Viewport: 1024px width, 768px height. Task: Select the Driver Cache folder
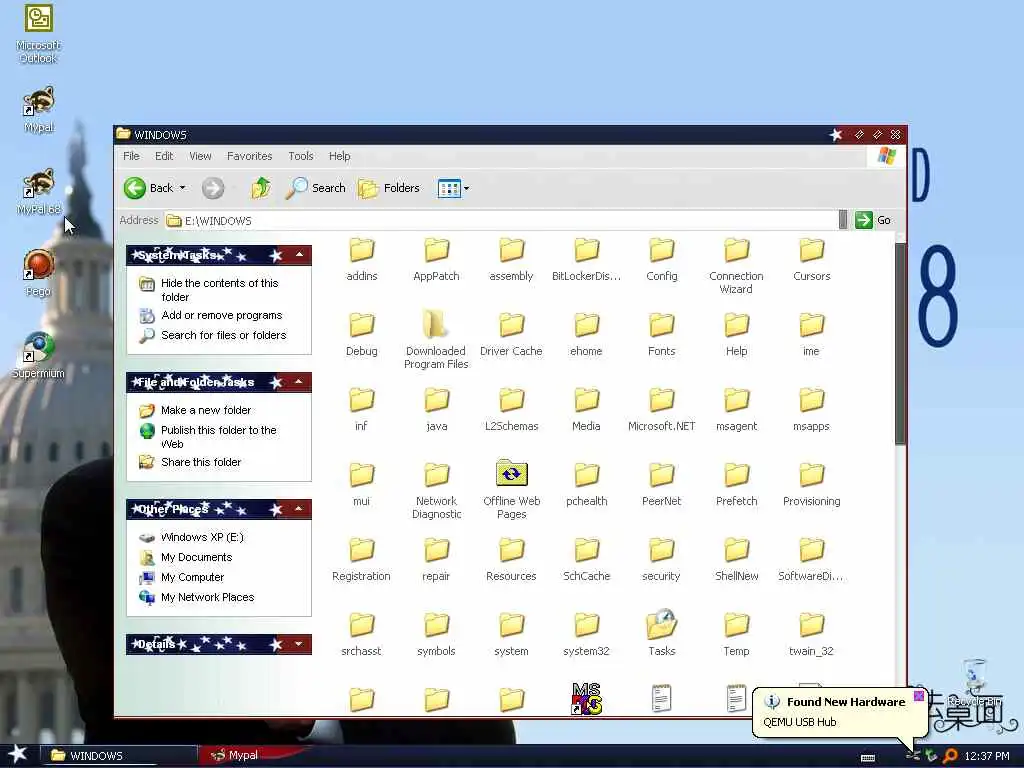point(511,334)
